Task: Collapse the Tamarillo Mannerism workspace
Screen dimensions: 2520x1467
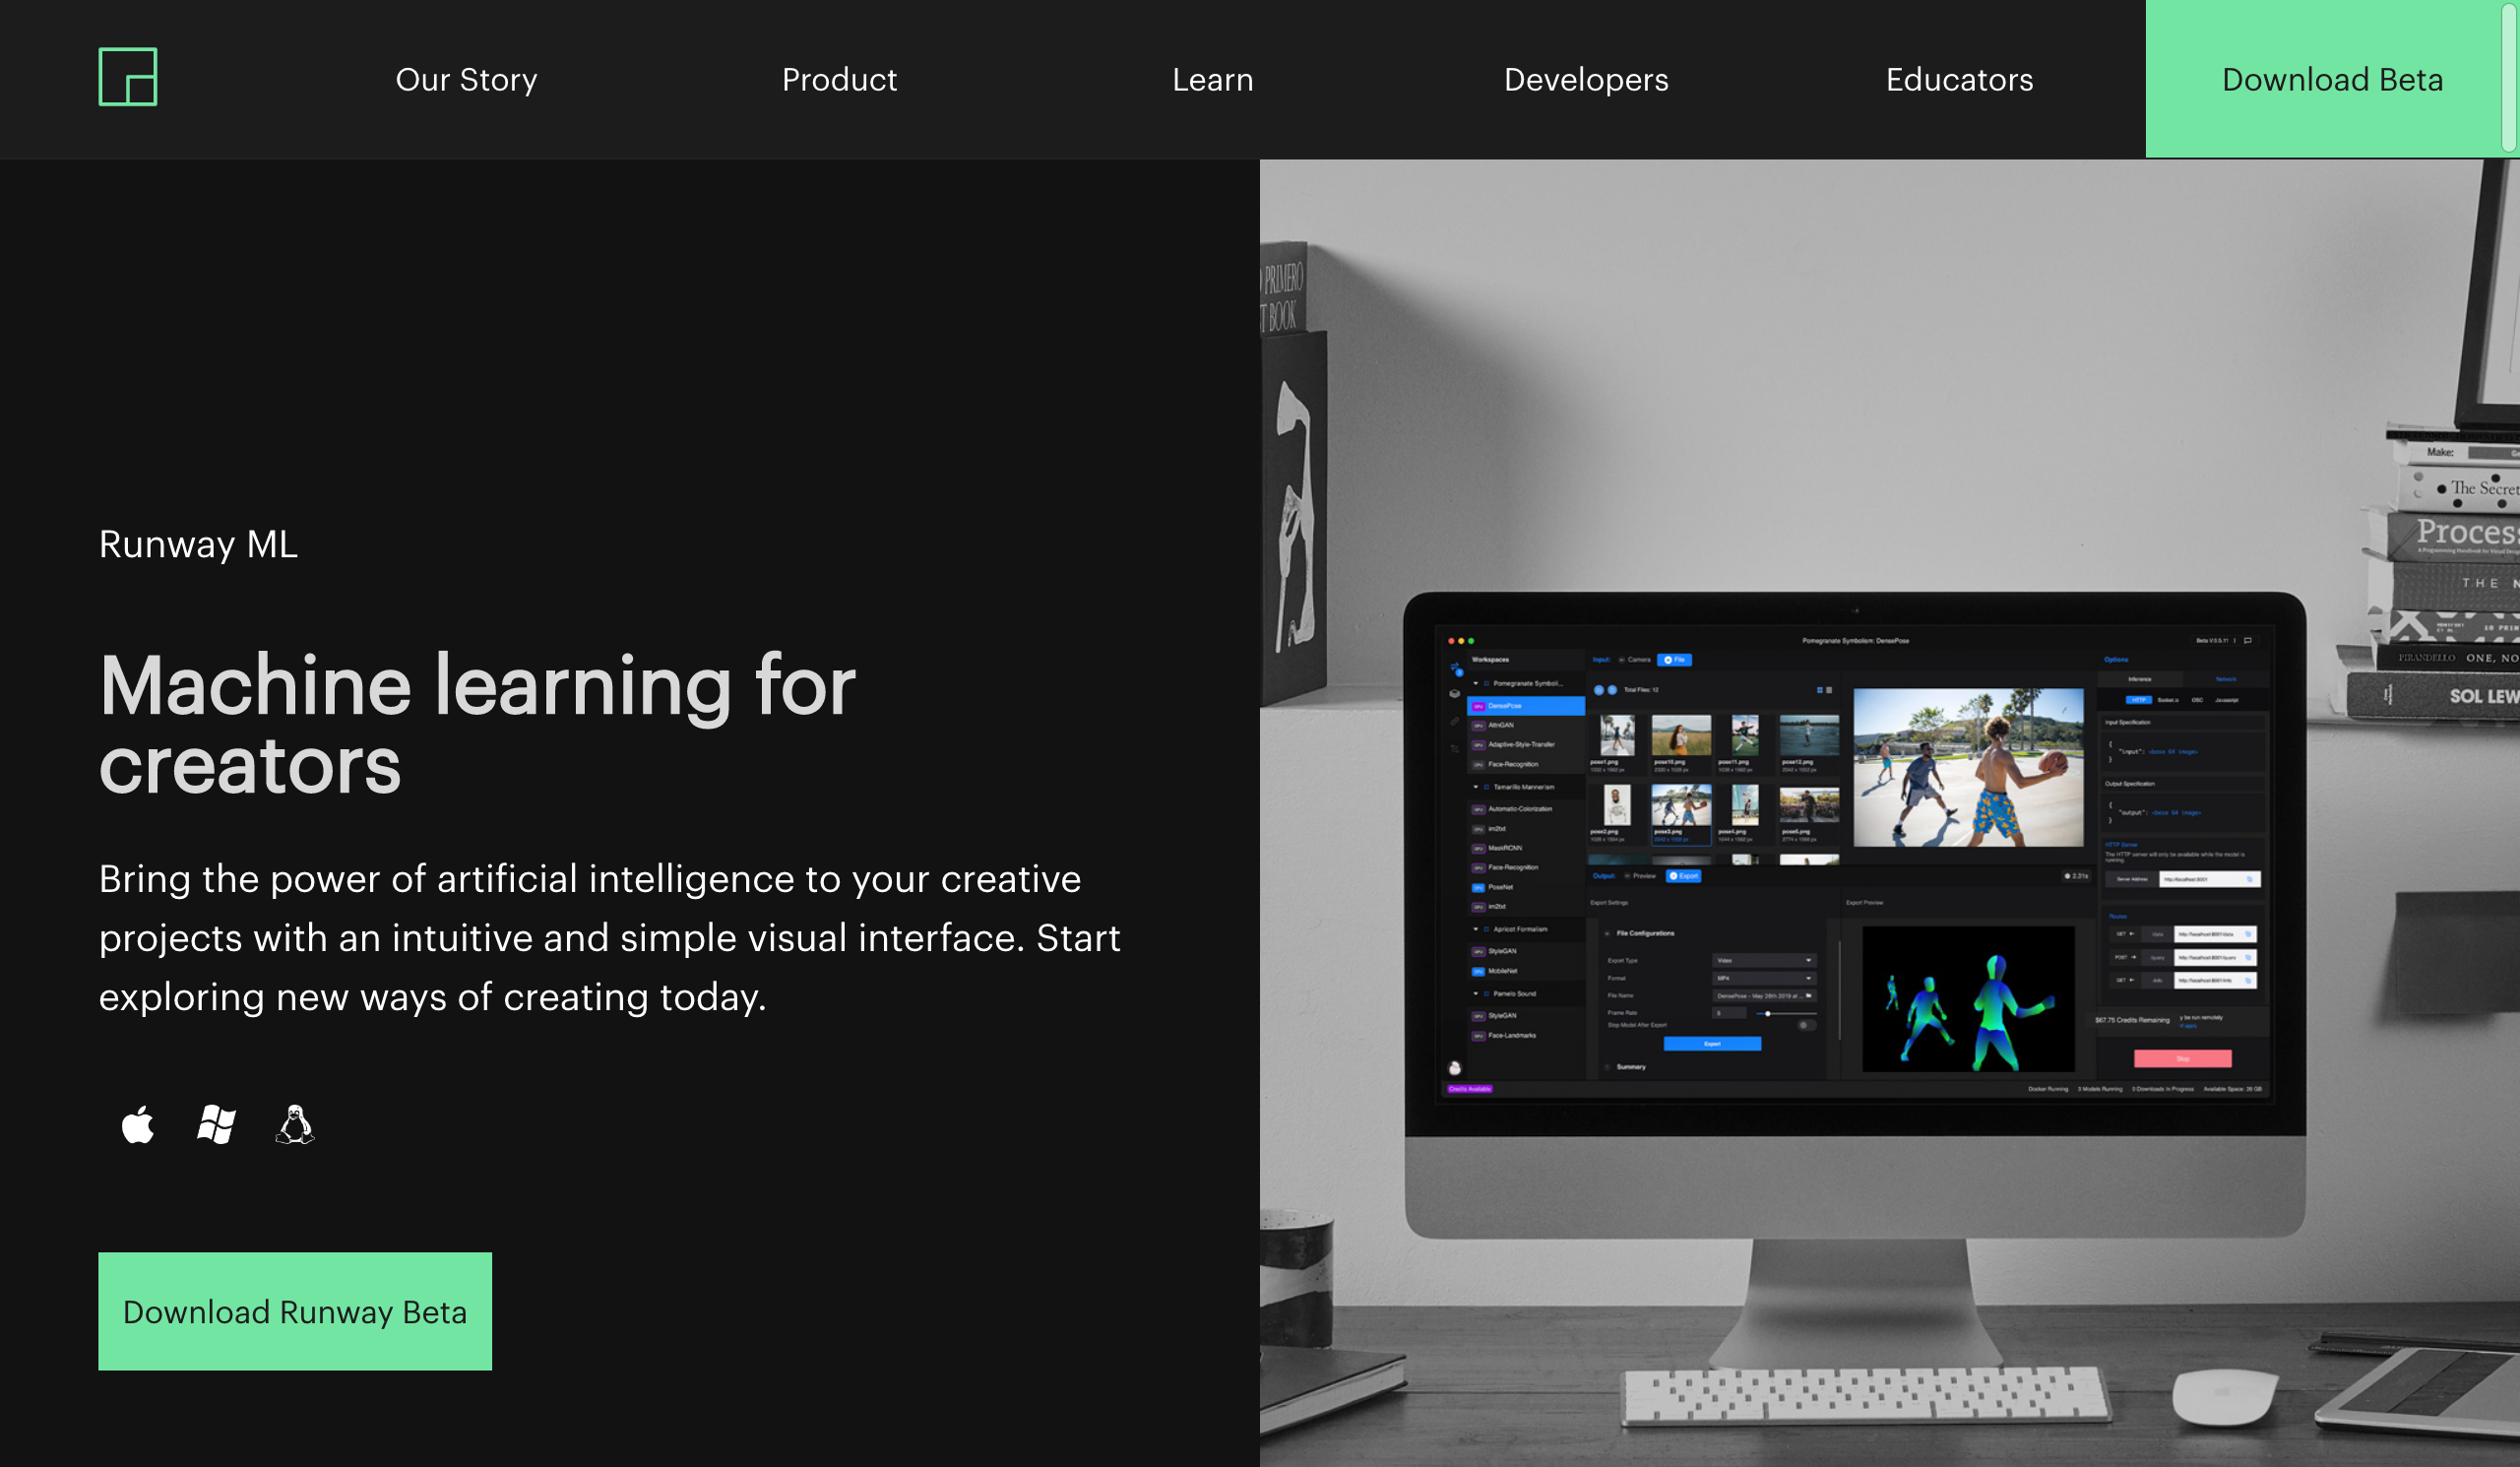Action: pos(1476,787)
